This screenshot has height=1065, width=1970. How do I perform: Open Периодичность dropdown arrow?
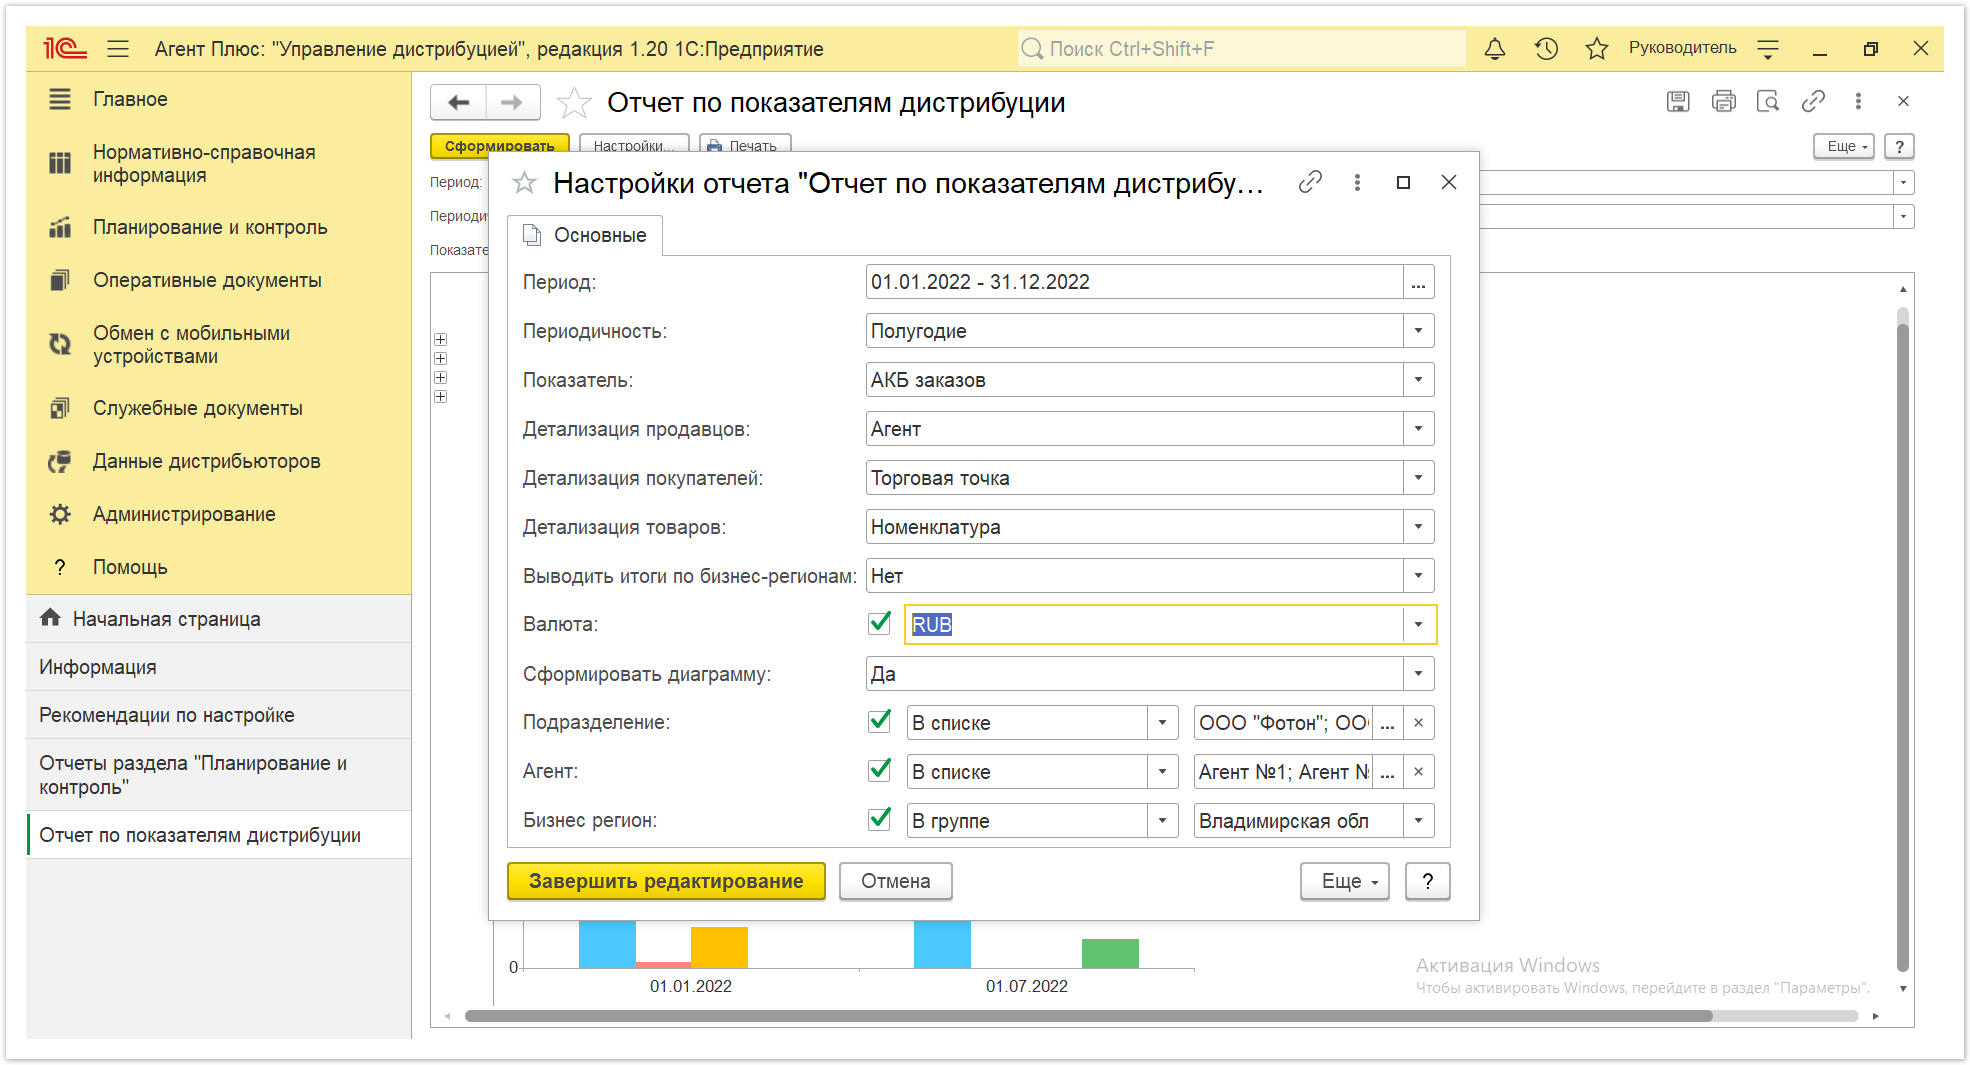click(x=1418, y=331)
